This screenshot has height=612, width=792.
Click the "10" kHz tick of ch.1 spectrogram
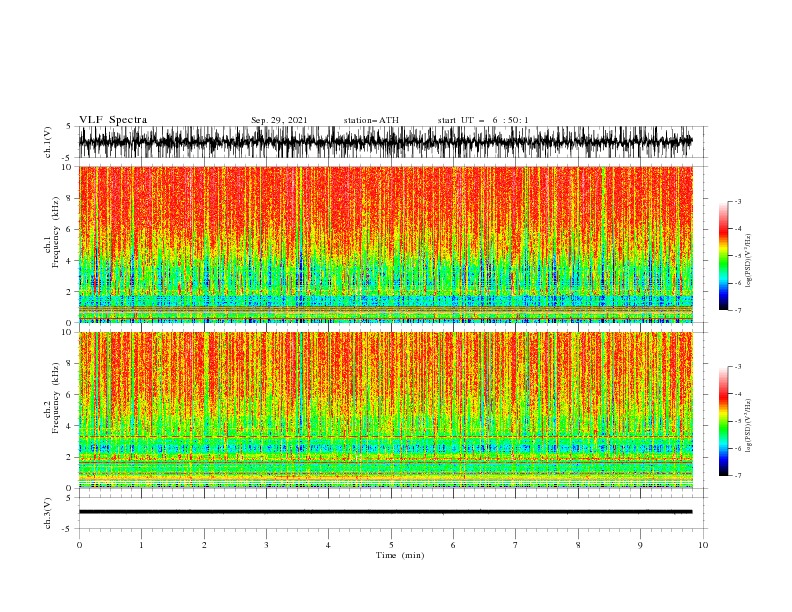click(x=68, y=167)
